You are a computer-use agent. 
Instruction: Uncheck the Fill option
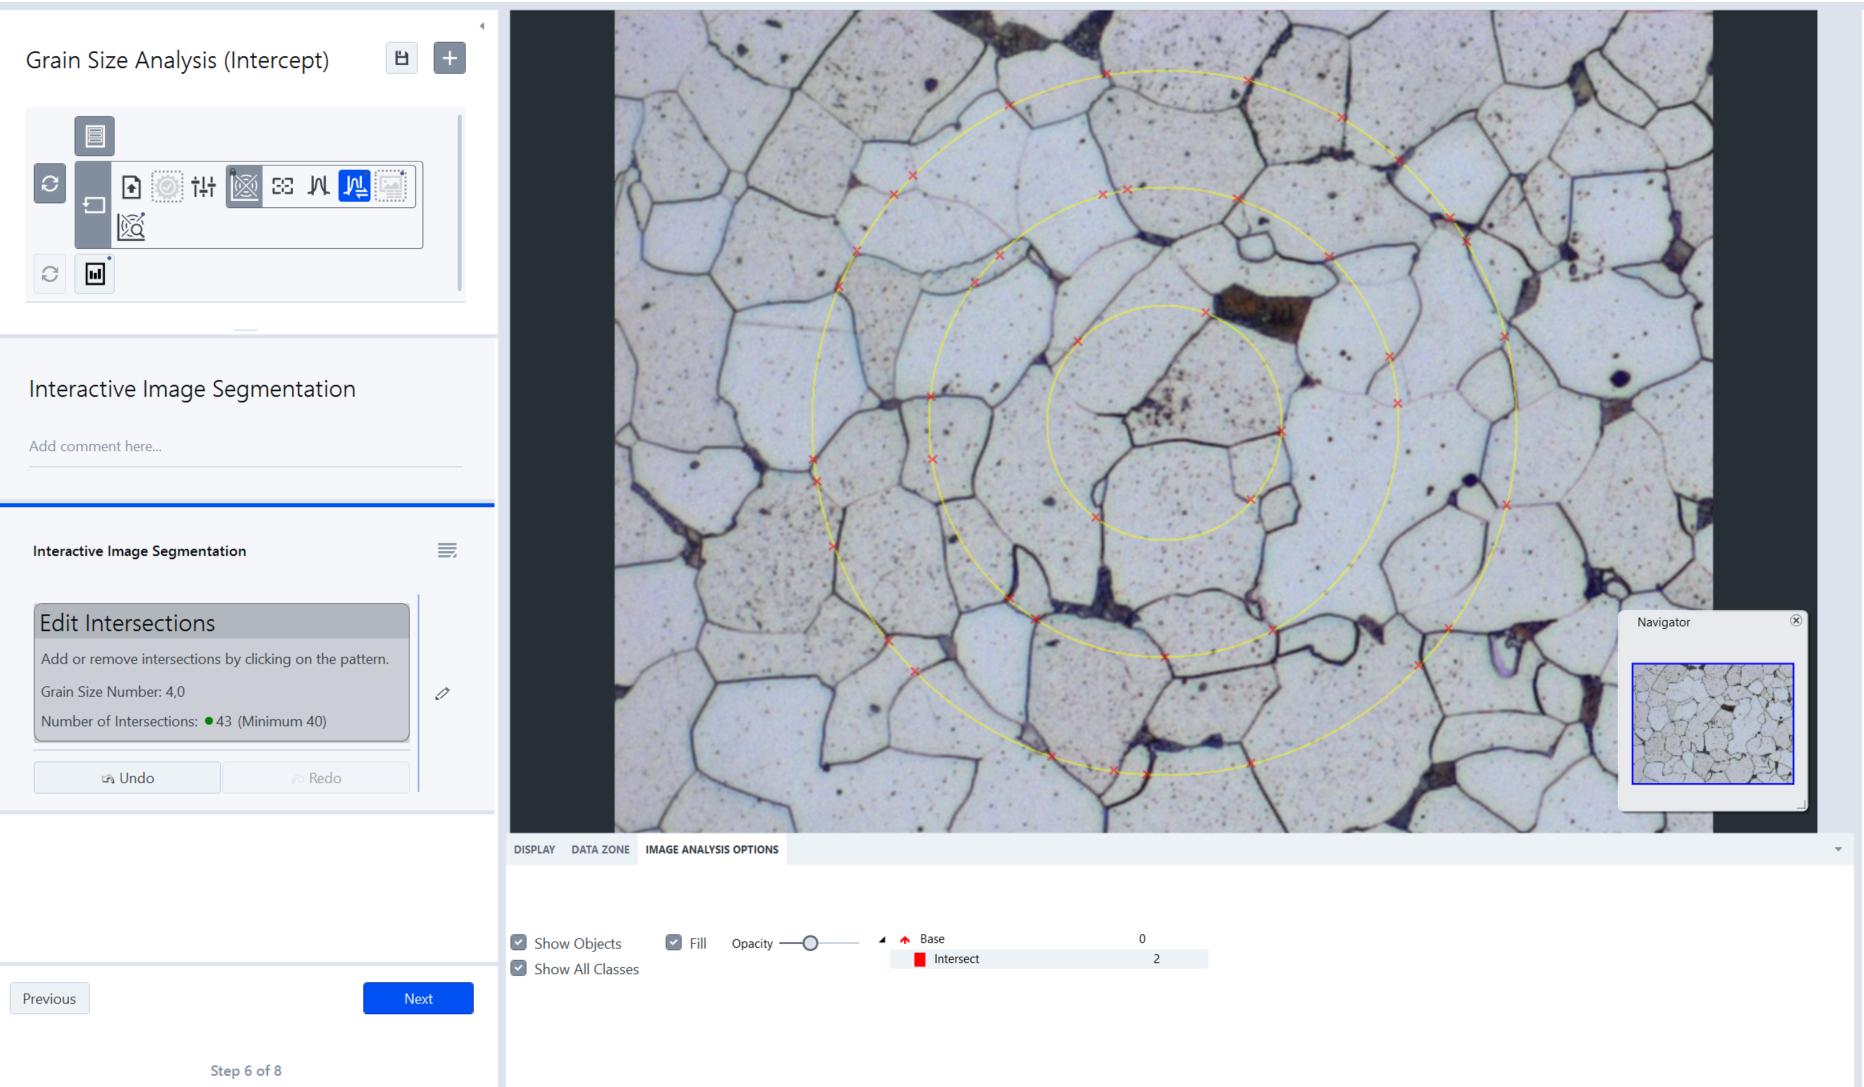click(x=674, y=941)
